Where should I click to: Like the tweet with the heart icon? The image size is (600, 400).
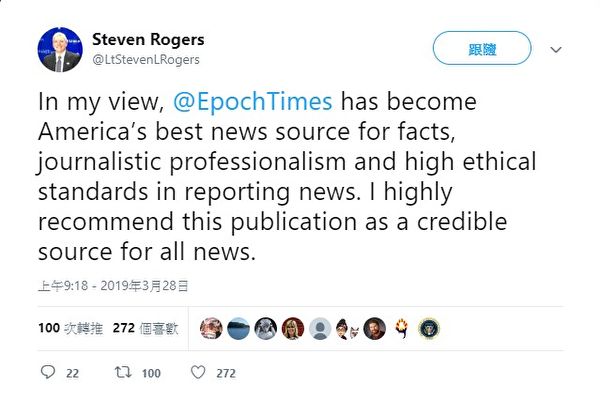click(198, 373)
